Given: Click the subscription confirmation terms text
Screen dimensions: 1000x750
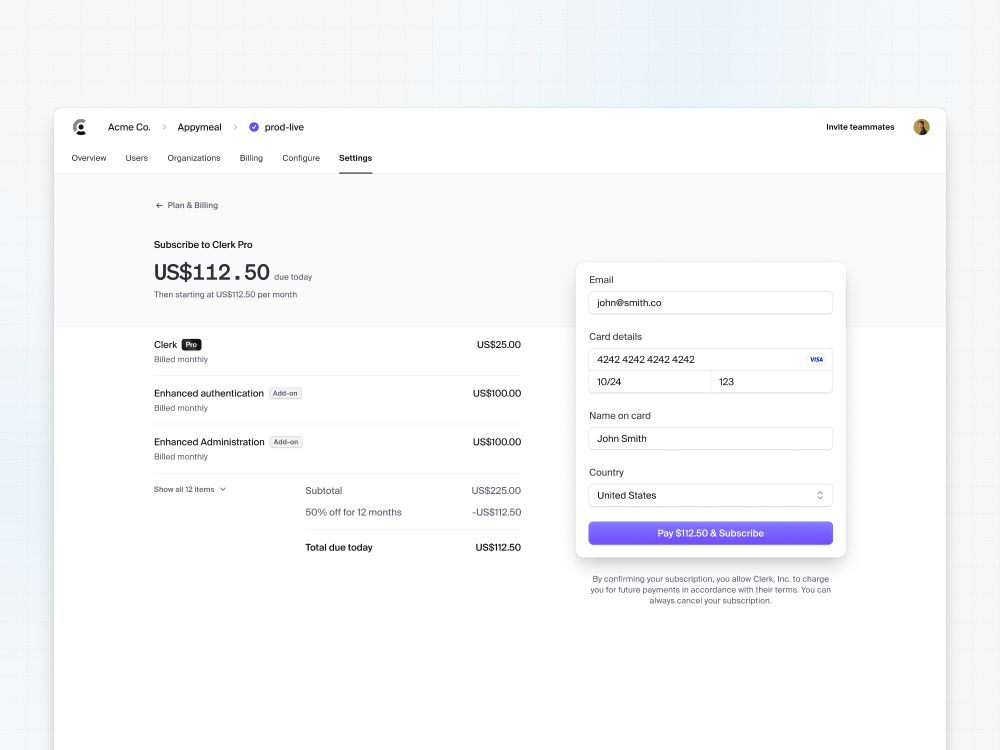Looking at the screenshot, I should point(710,590).
